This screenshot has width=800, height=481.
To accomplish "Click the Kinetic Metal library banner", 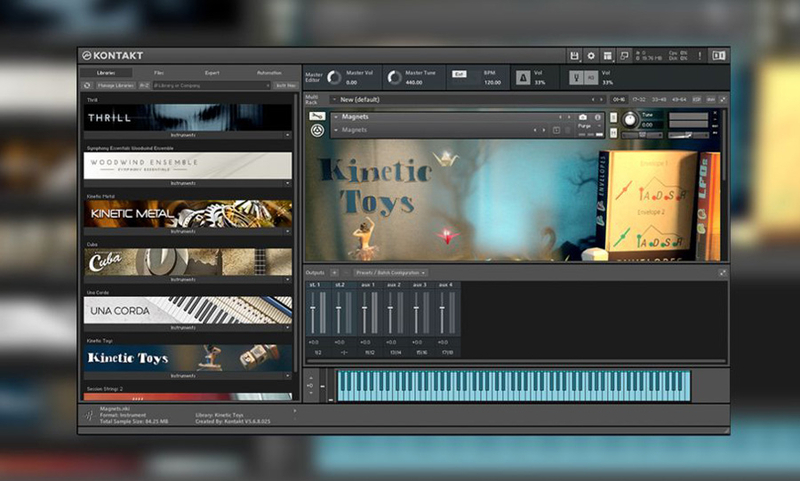I will (x=188, y=214).
